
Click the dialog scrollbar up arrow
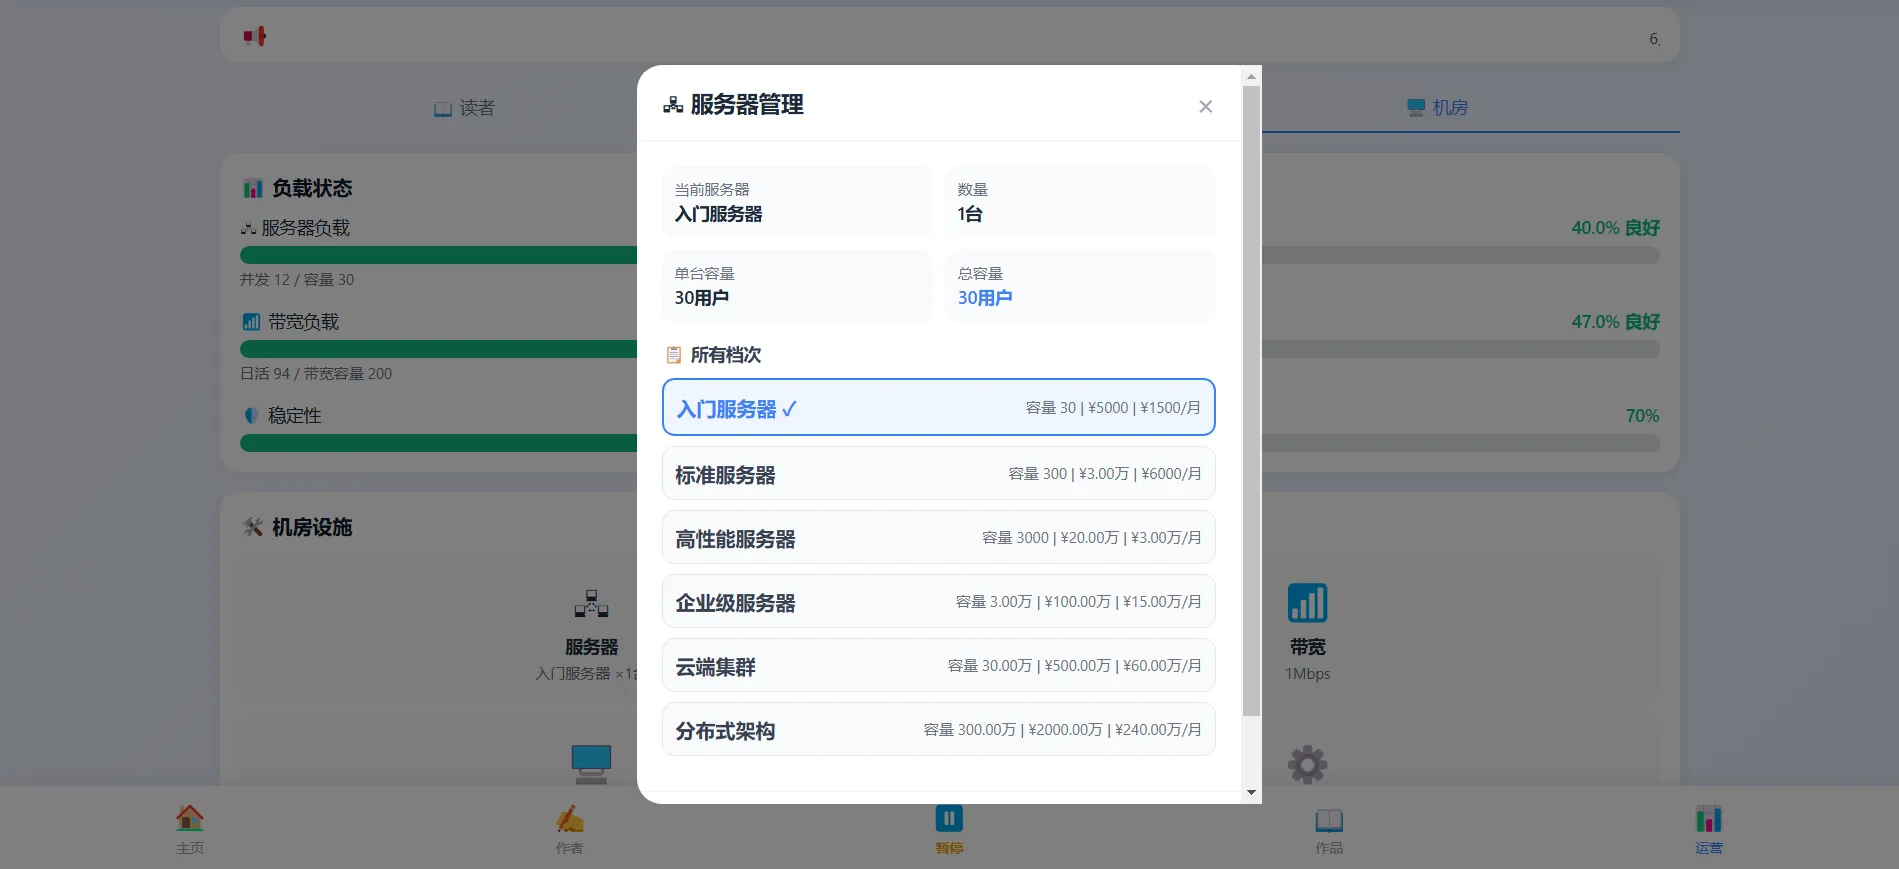[x=1251, y=76]
